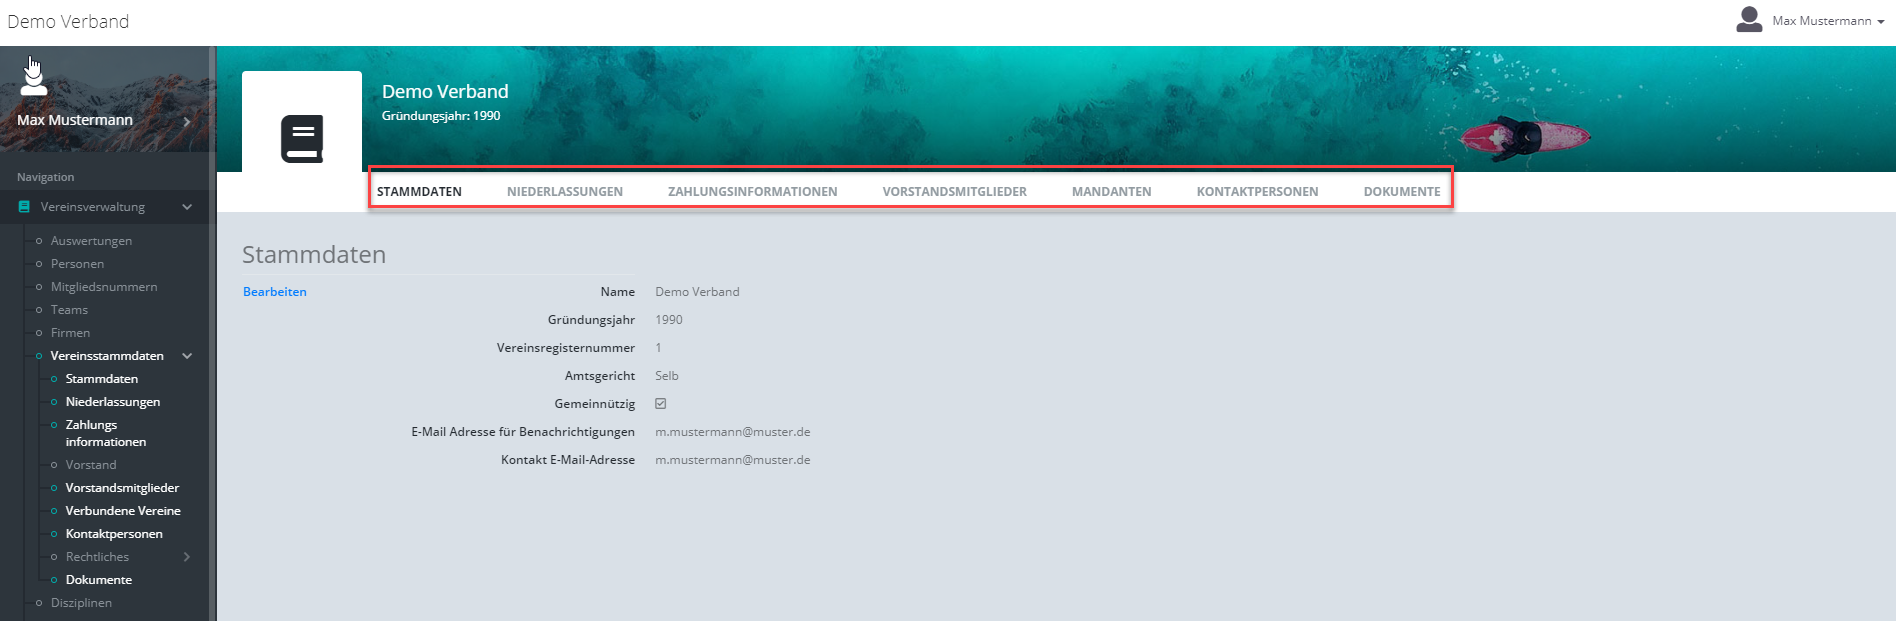Switch to the Niederlassungen tab

[x=565, y=192]
